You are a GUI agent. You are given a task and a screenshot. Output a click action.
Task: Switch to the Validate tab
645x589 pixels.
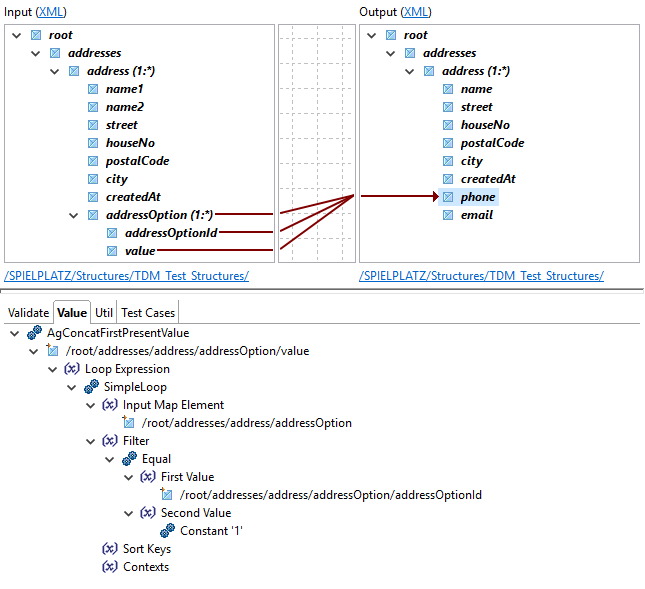28,313
